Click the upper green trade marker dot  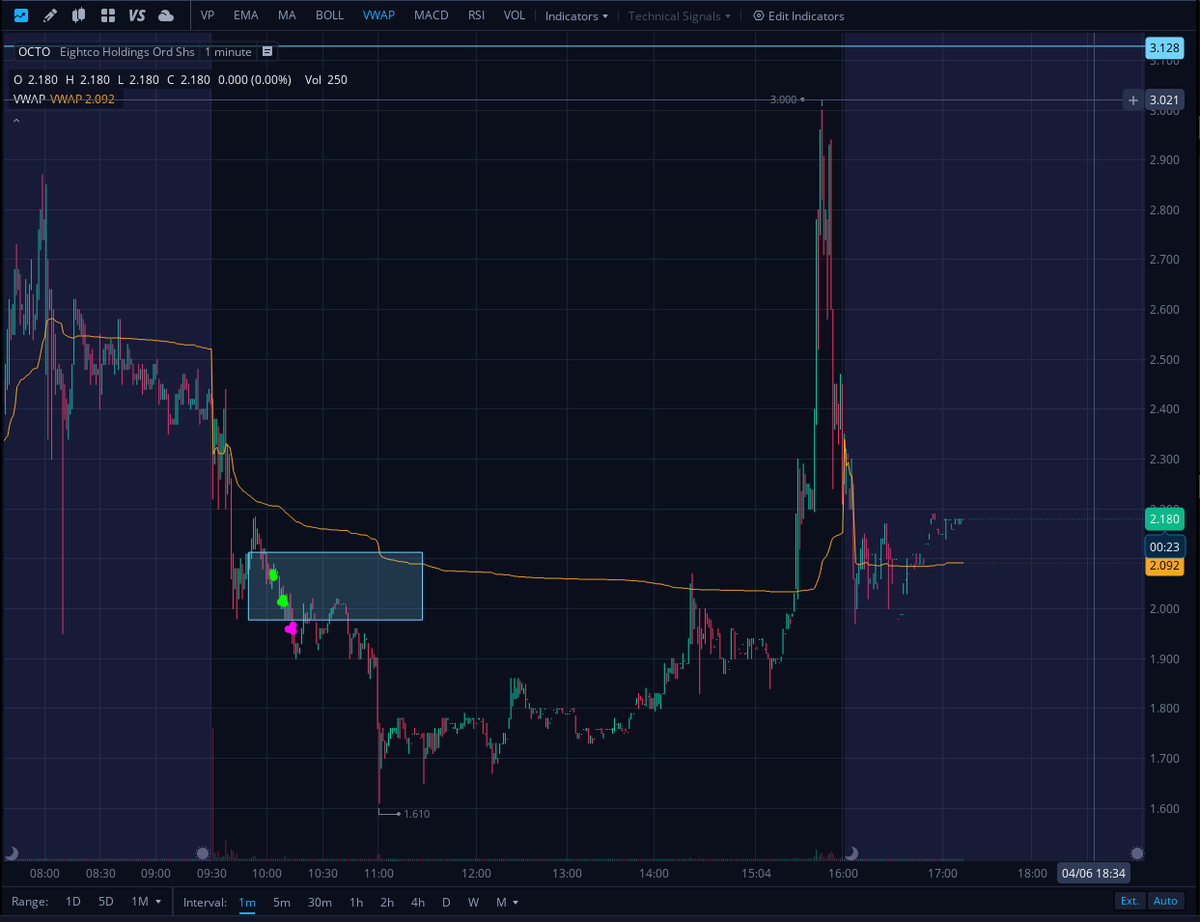(x=273, y=576)
